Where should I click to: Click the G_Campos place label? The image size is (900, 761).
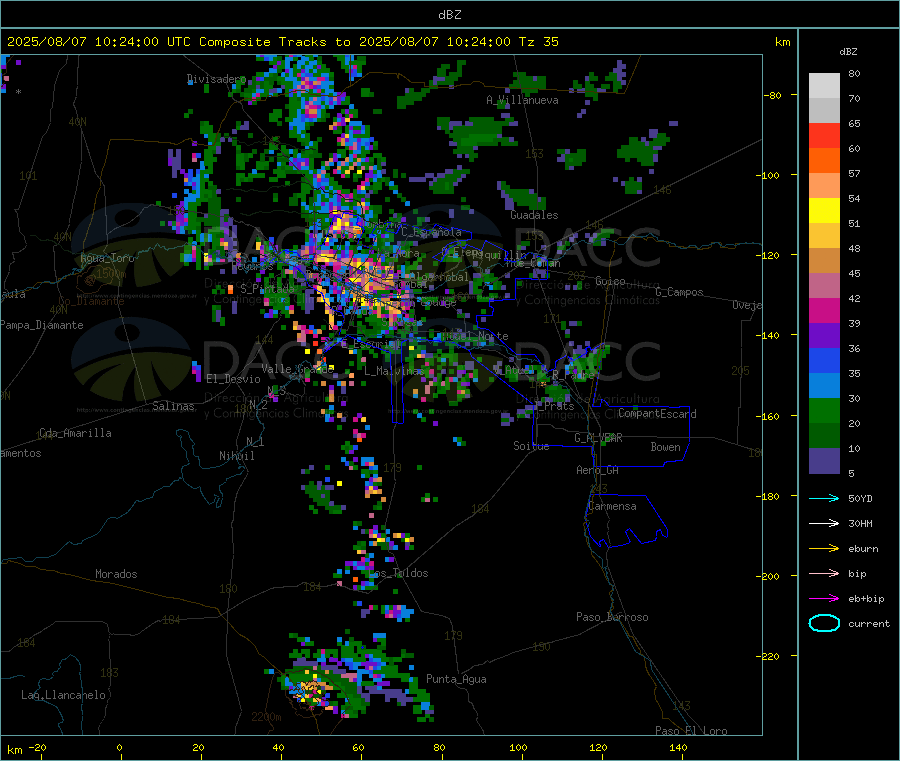pyautogui.click(x=679, y=292)
